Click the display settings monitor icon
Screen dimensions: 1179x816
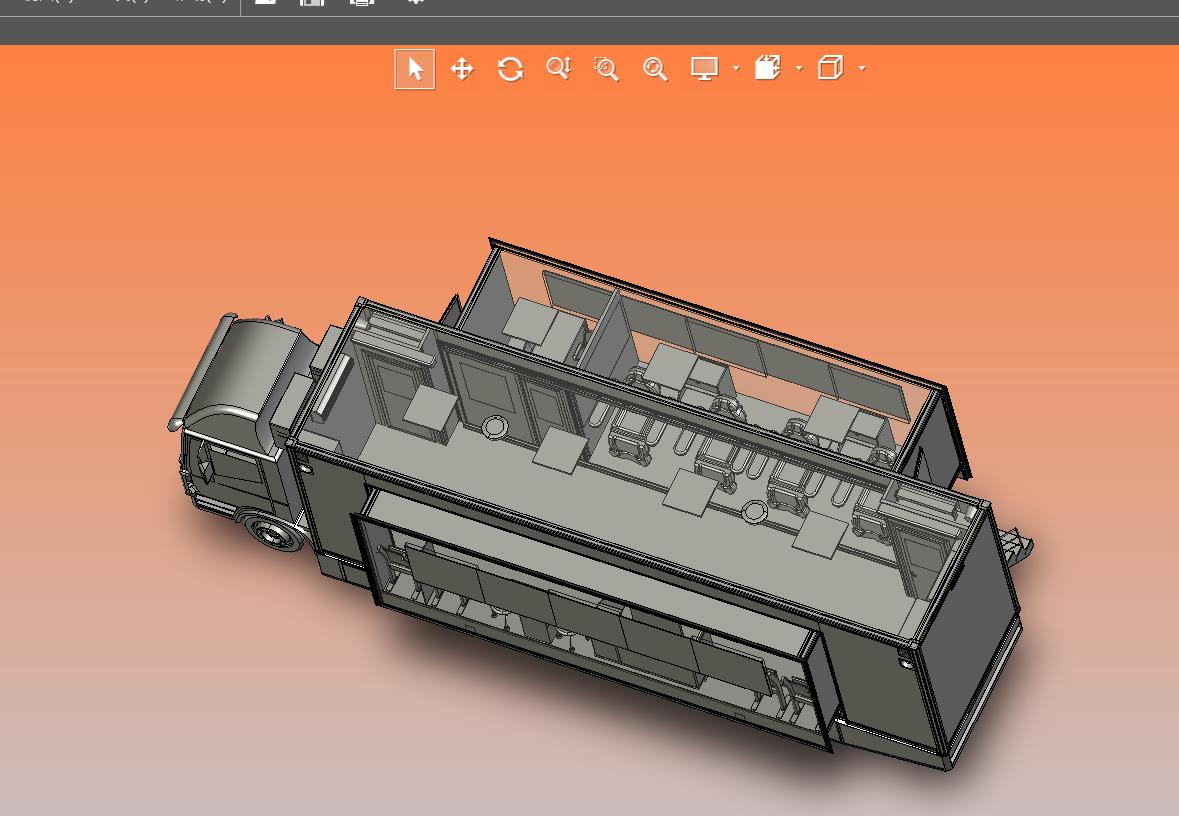click(x=705, y=68)
